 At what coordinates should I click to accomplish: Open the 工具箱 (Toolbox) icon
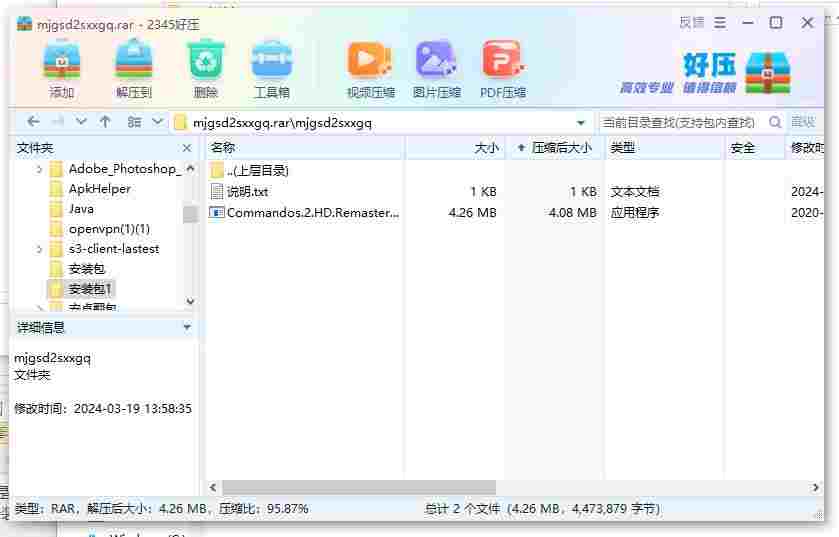272,68
